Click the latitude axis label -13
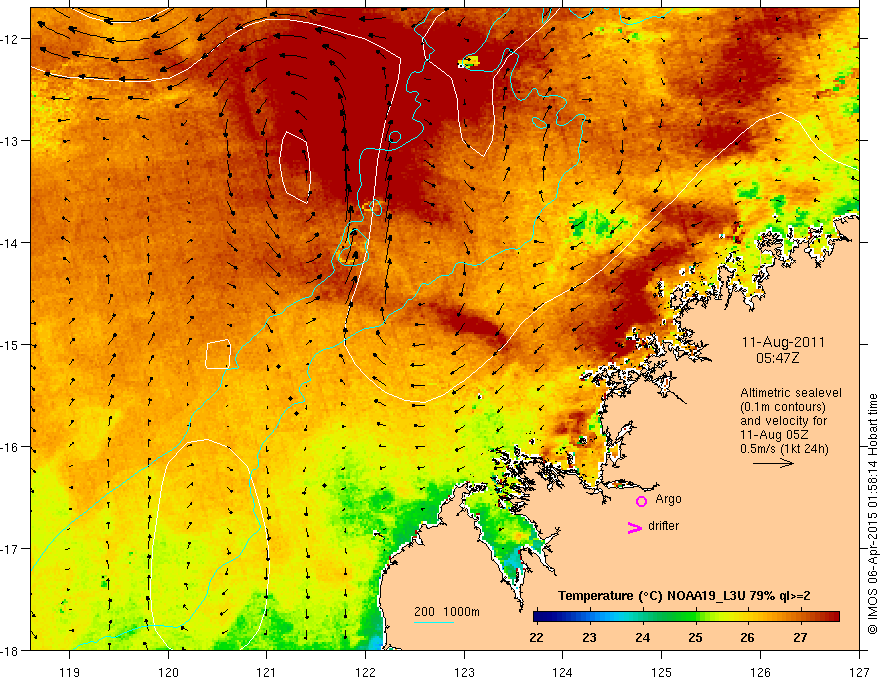Viewport: 880px width, 680px height. 10,141
